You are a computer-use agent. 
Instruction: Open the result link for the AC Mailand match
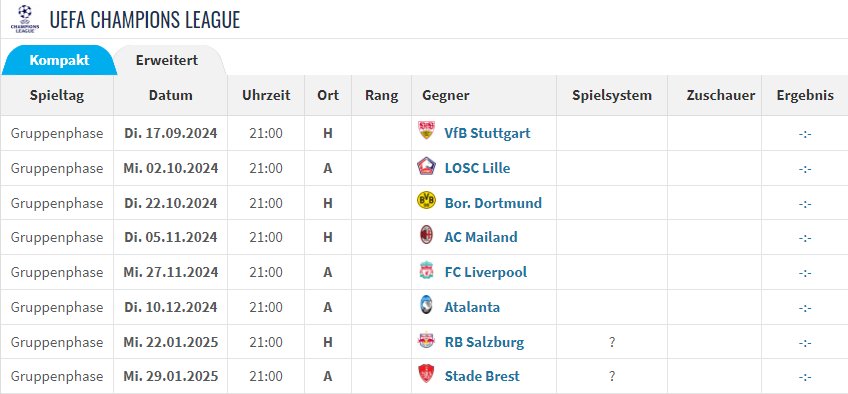[805, 238]
